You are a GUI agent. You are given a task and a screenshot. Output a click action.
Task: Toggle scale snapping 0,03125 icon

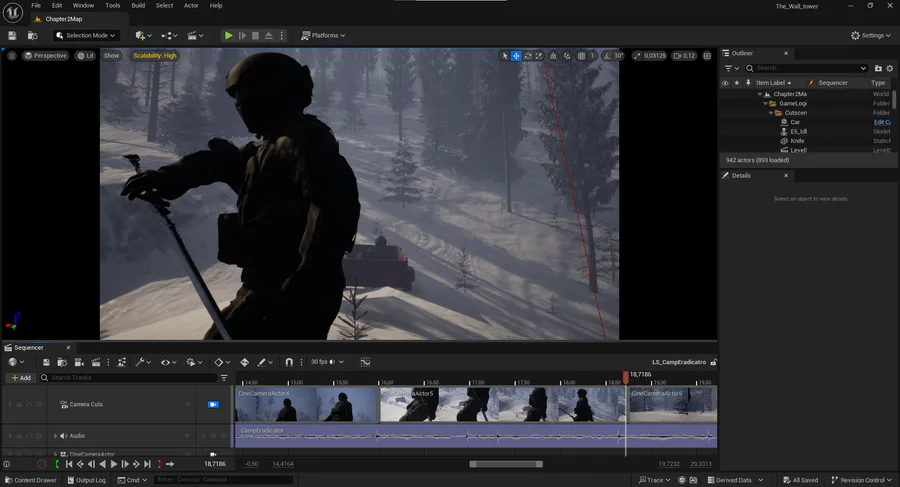(637, 56)
